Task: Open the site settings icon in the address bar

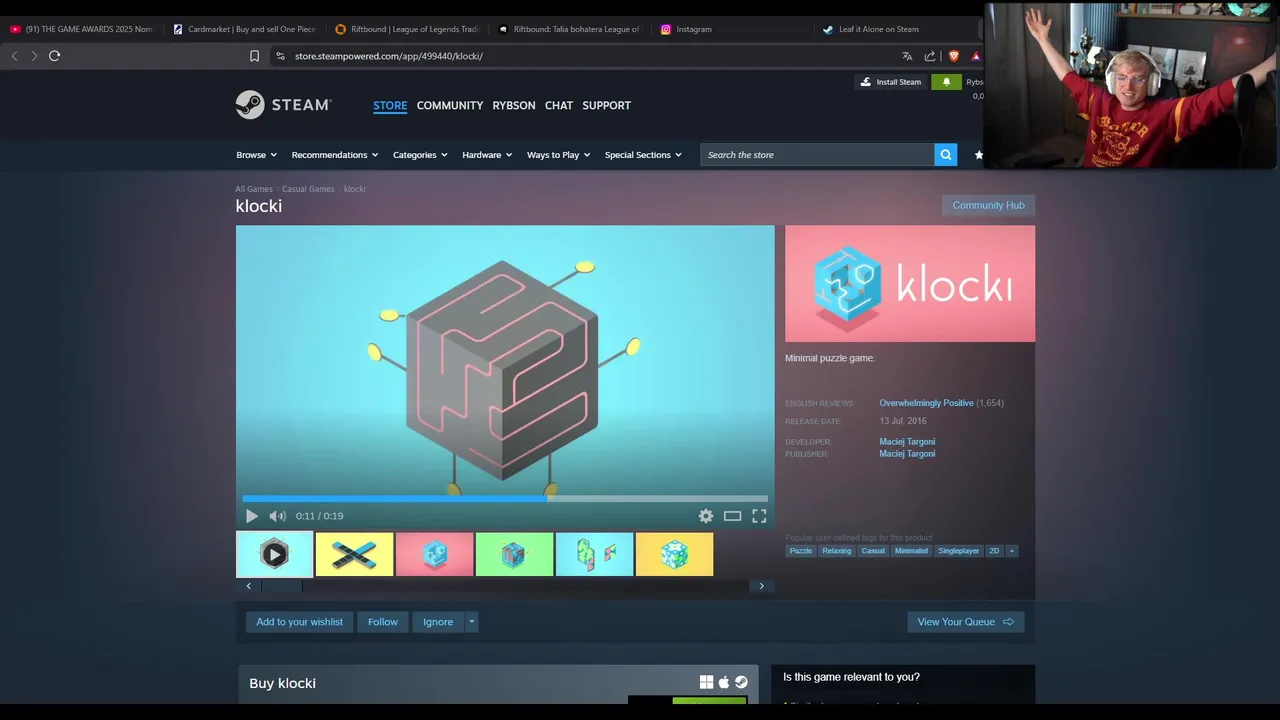Action: pos(280,56)
